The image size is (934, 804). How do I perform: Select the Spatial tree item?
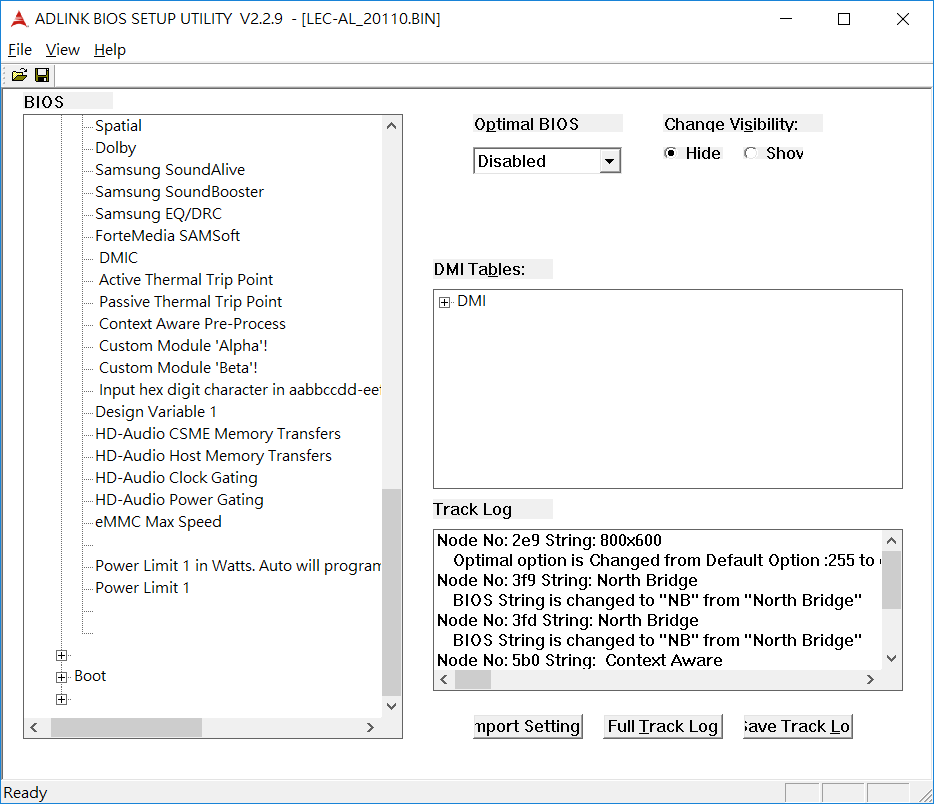click(119, 126)
